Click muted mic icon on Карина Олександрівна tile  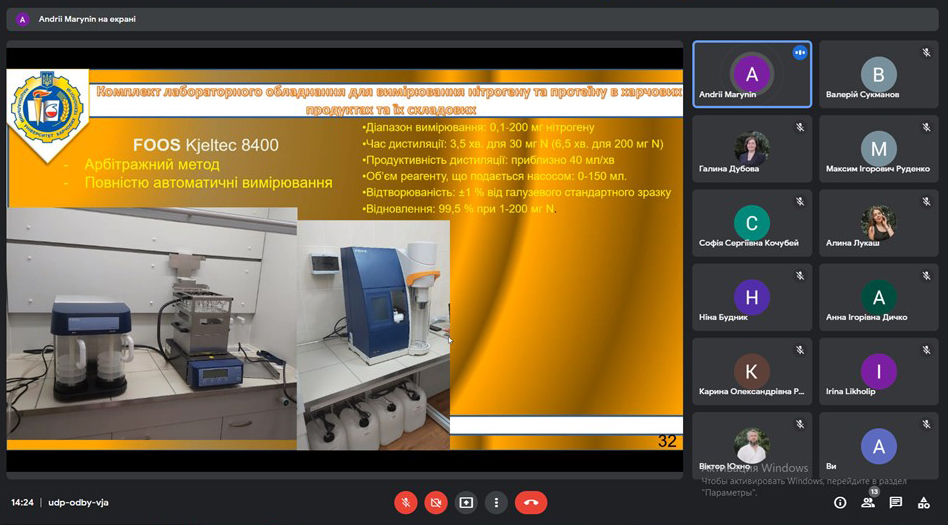[x=800, y=350]
